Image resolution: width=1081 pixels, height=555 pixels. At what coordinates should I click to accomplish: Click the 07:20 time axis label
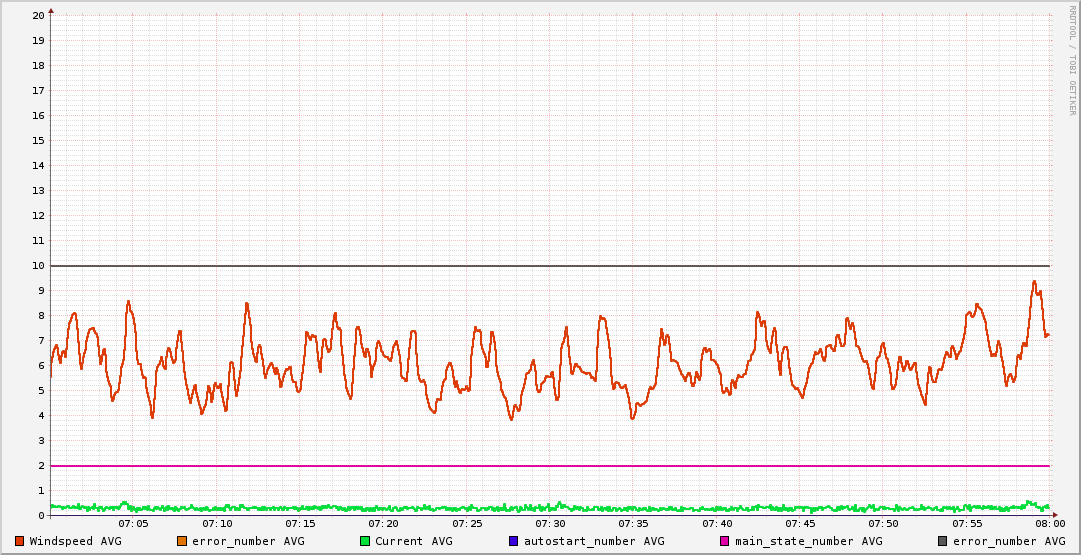point(383,524)
